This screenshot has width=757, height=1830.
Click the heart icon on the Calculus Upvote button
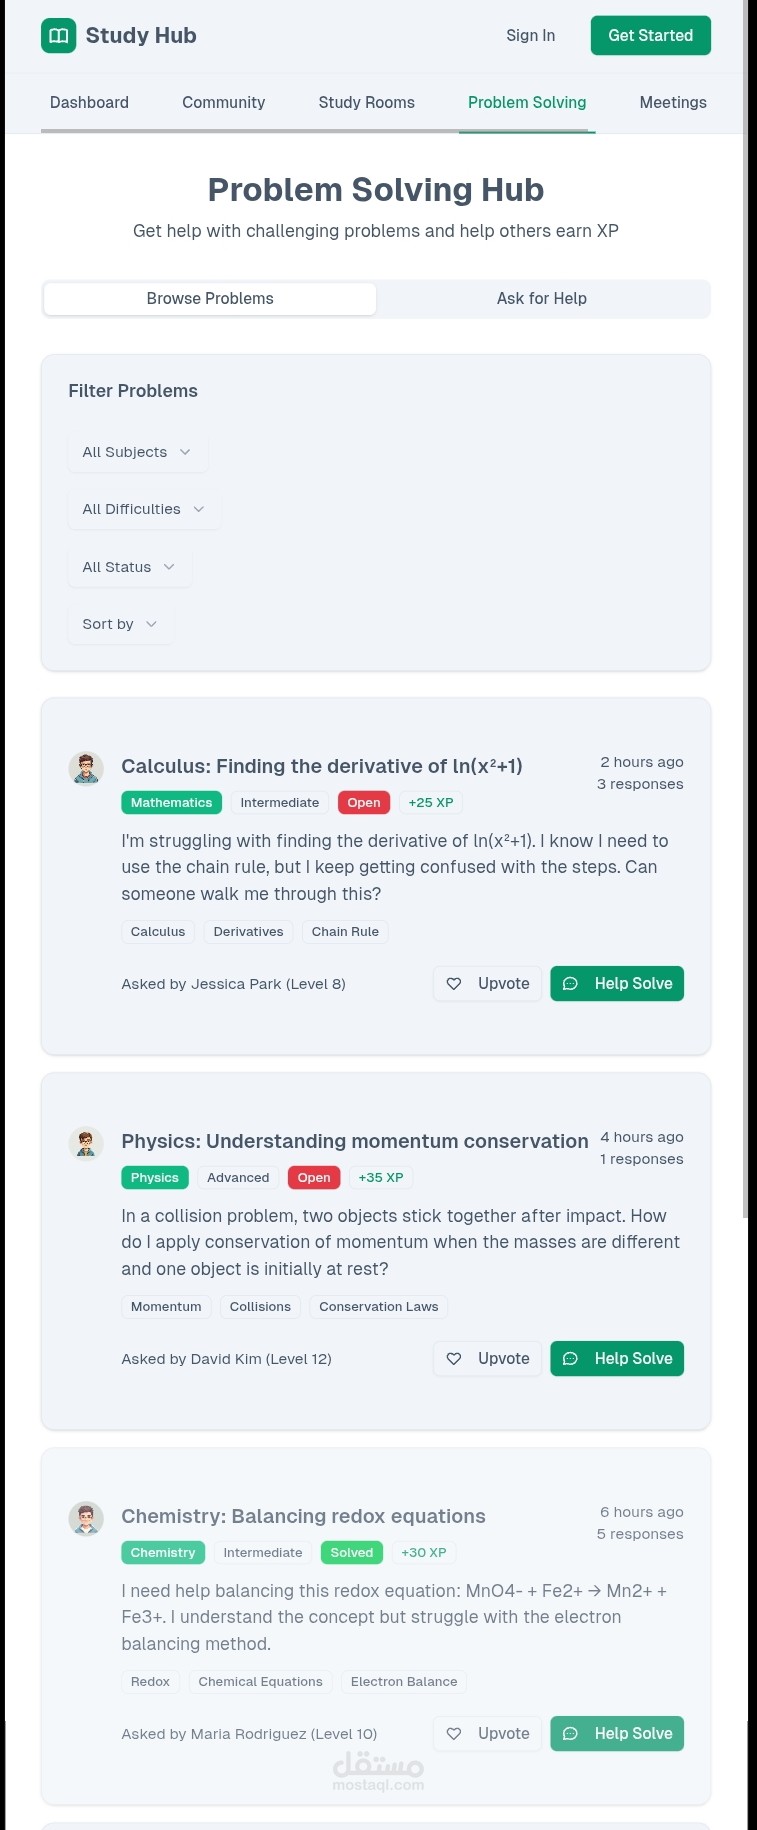click(454, 984)
